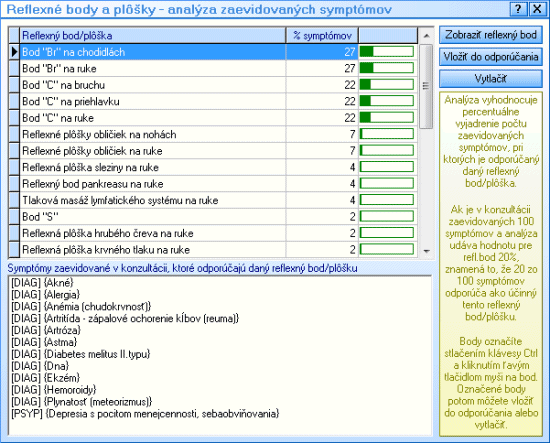Click symptom [DIAG] {Alergia}

(45, 294)
